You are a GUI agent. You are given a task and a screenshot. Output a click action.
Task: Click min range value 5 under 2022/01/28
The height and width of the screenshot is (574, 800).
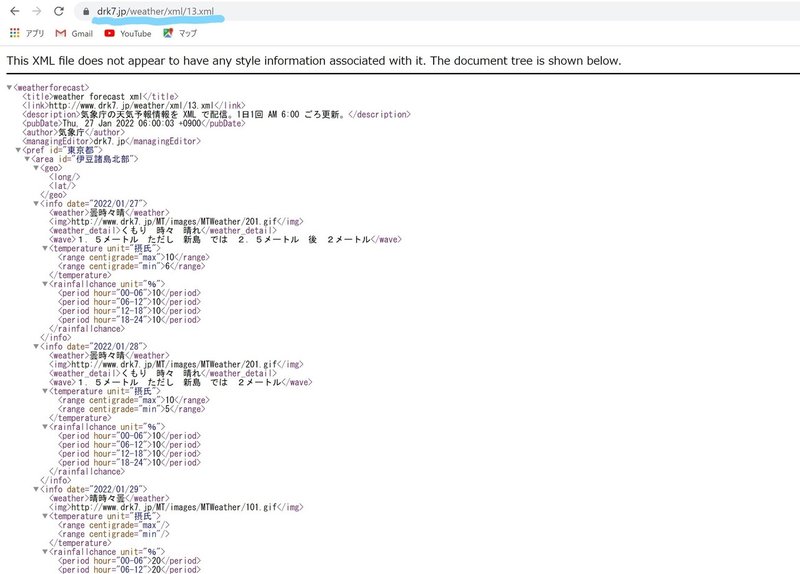point(167,409)
